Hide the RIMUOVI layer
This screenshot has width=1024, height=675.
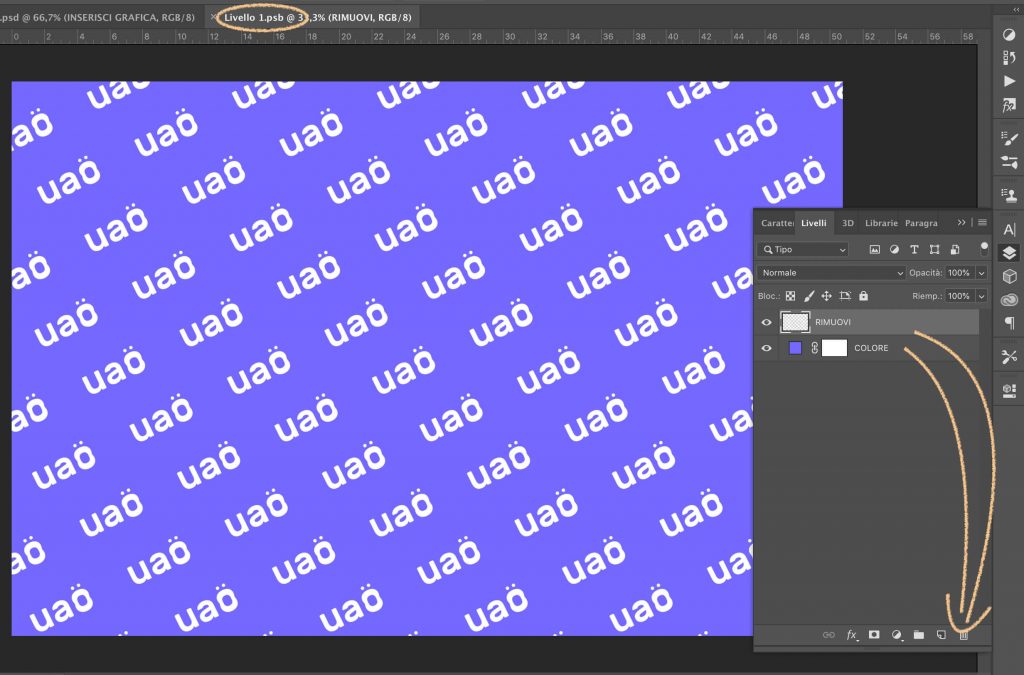tap(767, 322)
